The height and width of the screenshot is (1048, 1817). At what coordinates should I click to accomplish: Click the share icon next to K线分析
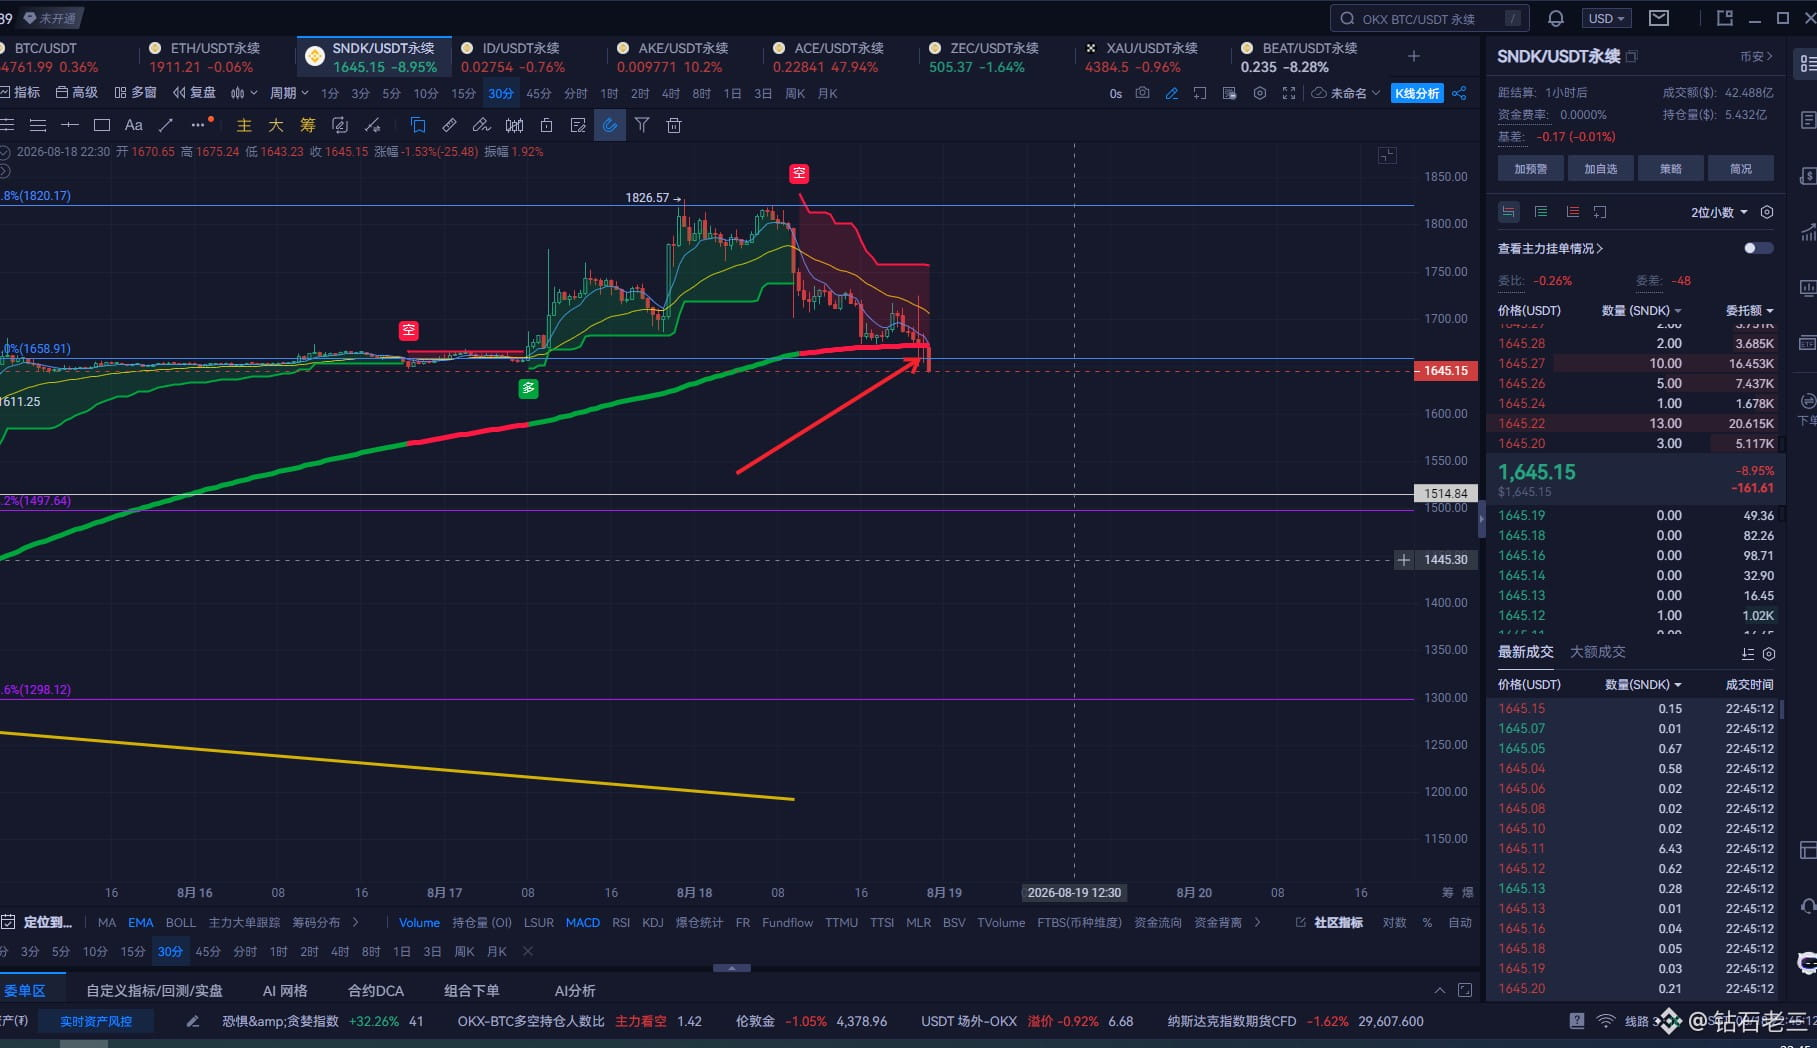tap(1460, 93)
